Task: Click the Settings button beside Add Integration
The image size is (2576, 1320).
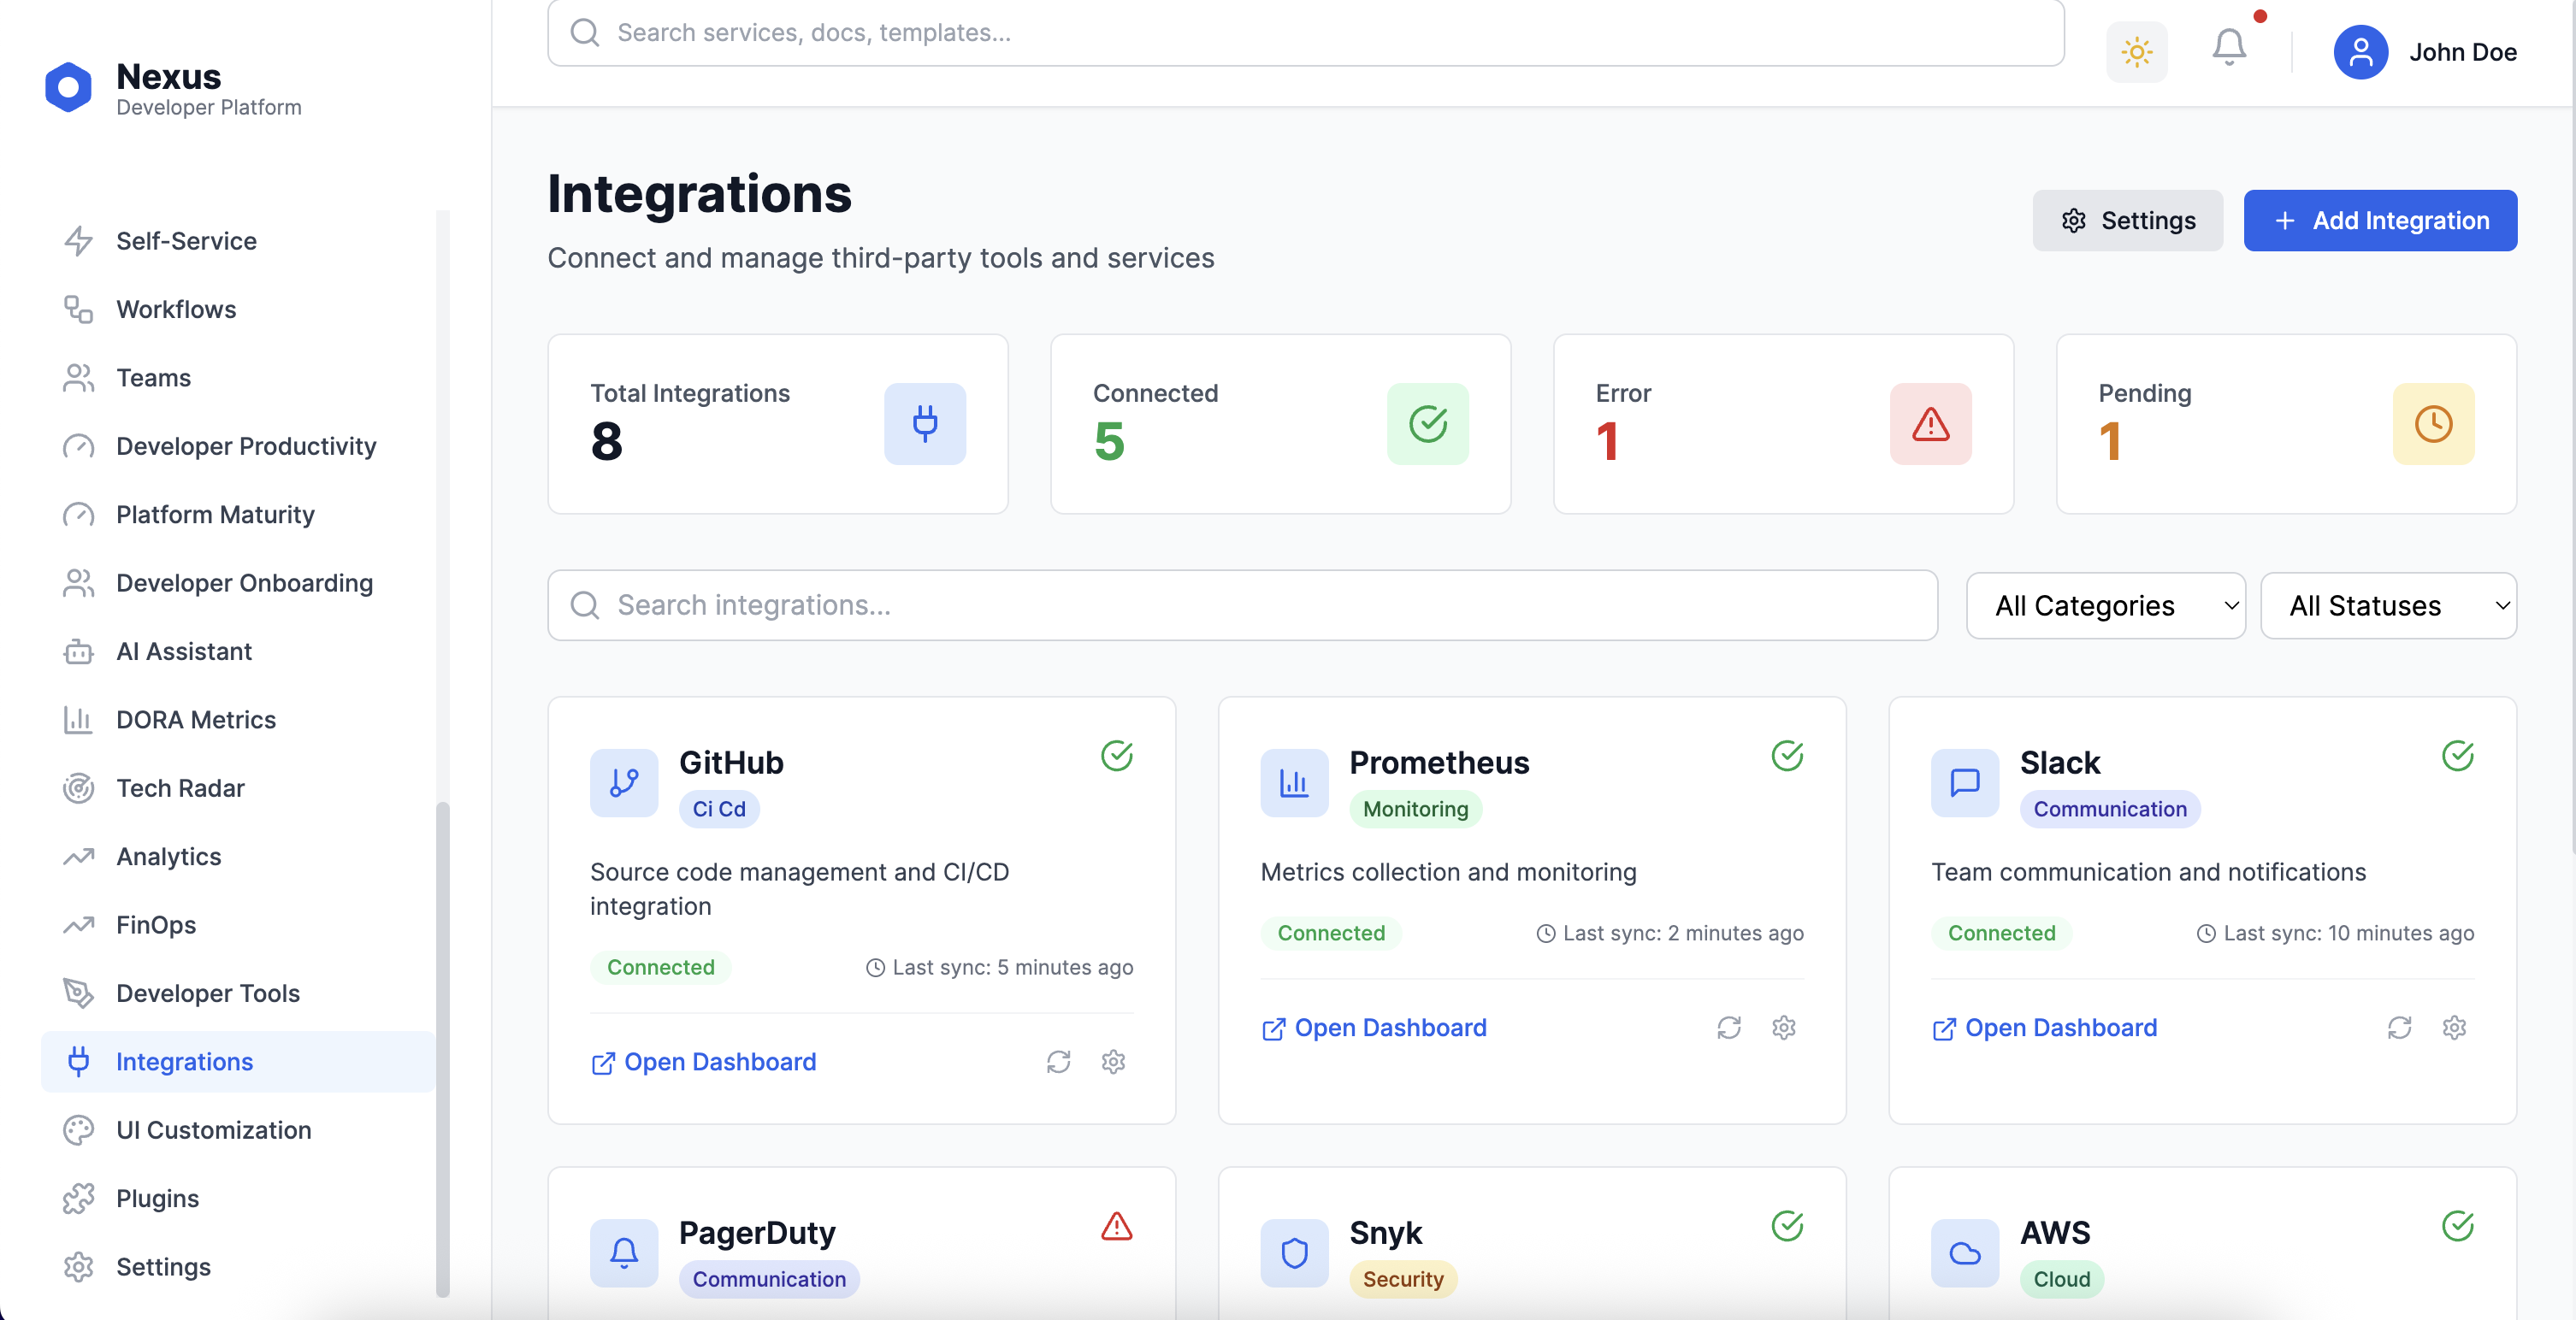Action: tap(2127, 220)
